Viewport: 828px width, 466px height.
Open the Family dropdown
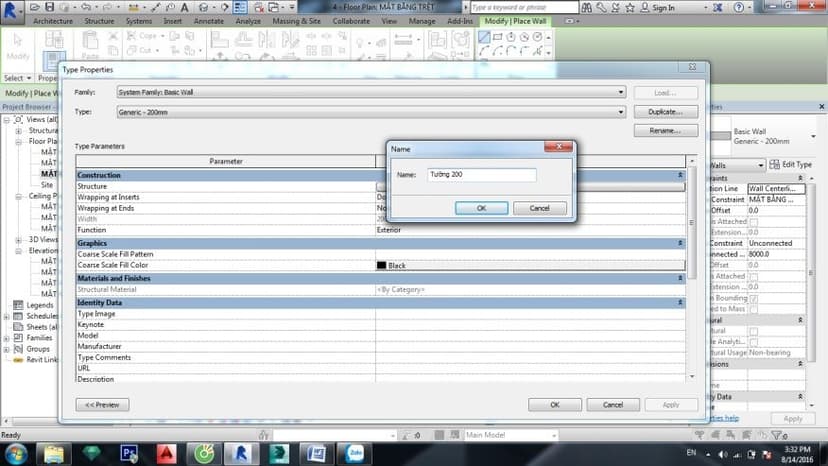pos(621,92)
